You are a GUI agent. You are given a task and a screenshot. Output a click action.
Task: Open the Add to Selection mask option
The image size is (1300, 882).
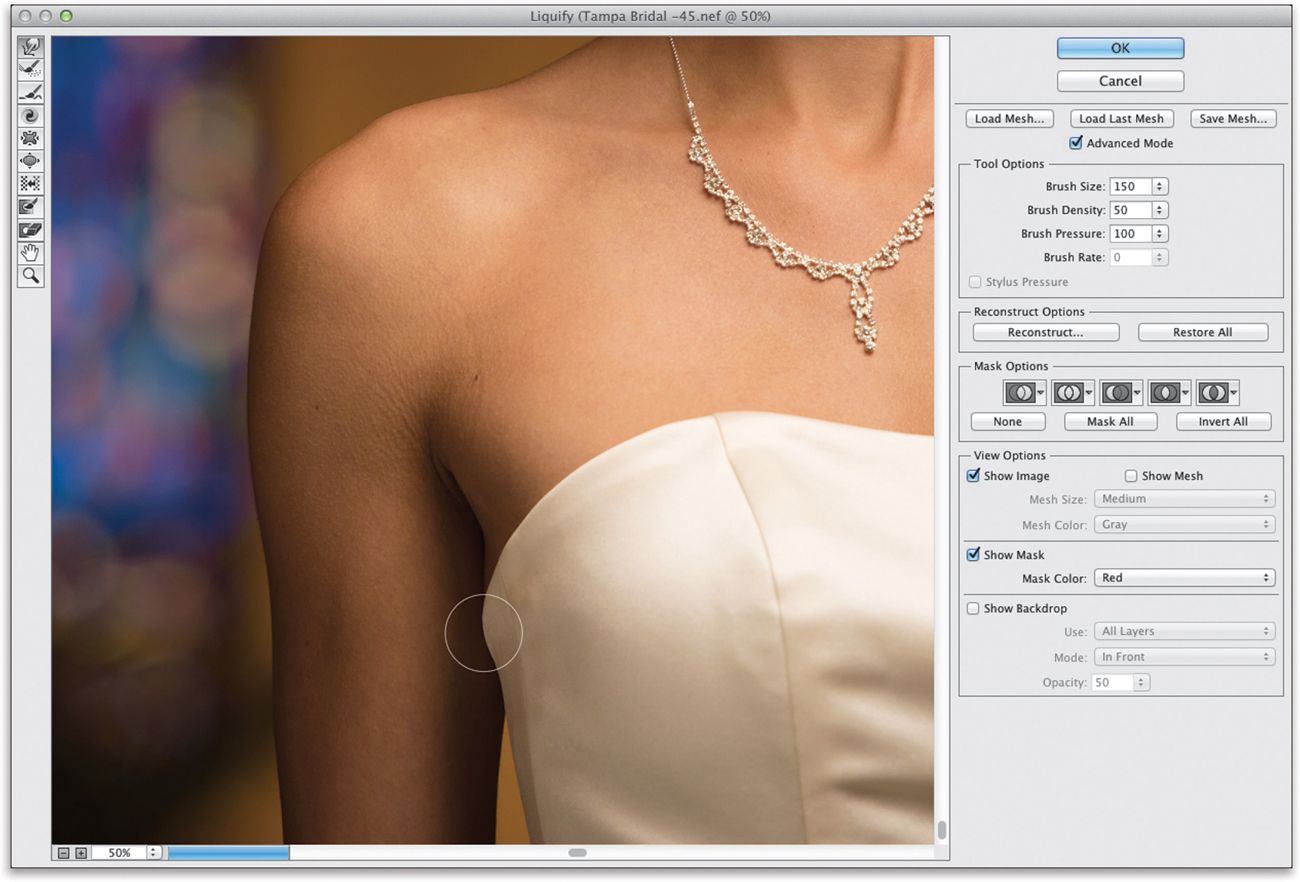(x=1073, y=393)
